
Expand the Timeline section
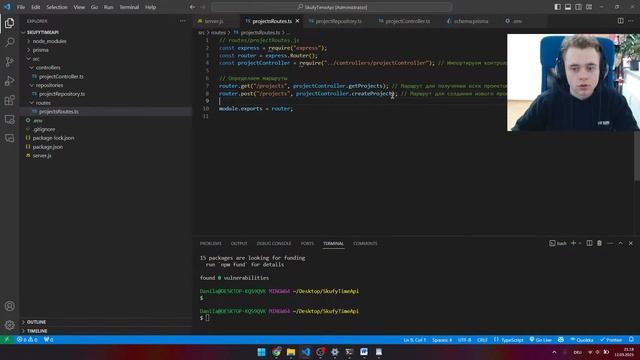click(x=37, y=331)
